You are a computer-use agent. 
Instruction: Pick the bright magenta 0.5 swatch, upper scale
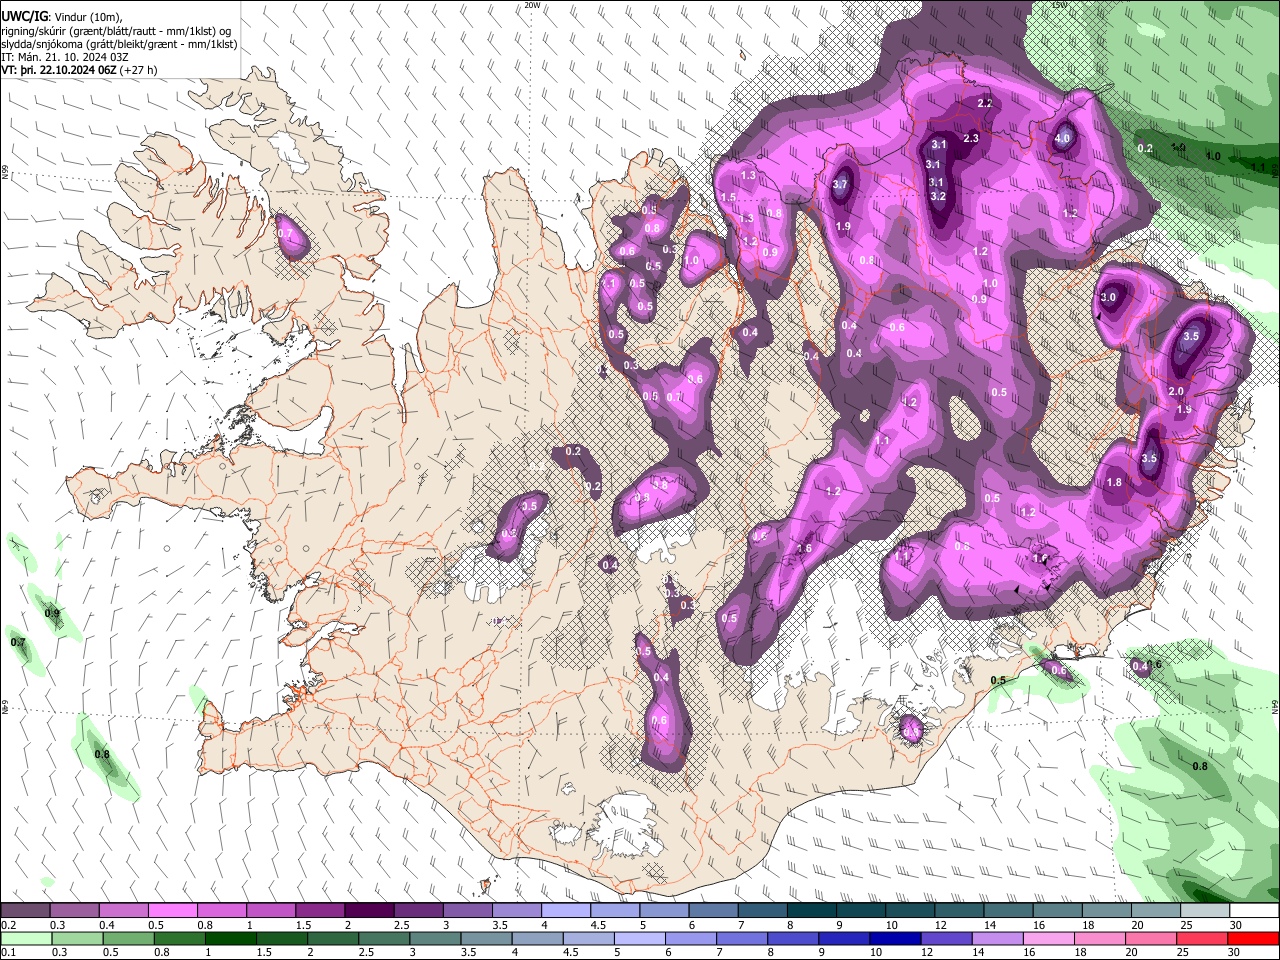point(172,910)
